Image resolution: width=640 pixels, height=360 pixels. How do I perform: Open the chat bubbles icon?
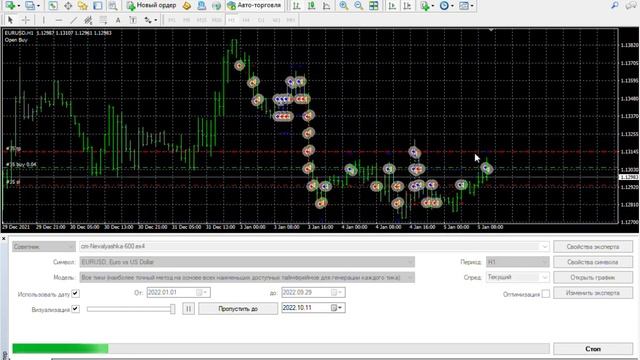(631, 5)
